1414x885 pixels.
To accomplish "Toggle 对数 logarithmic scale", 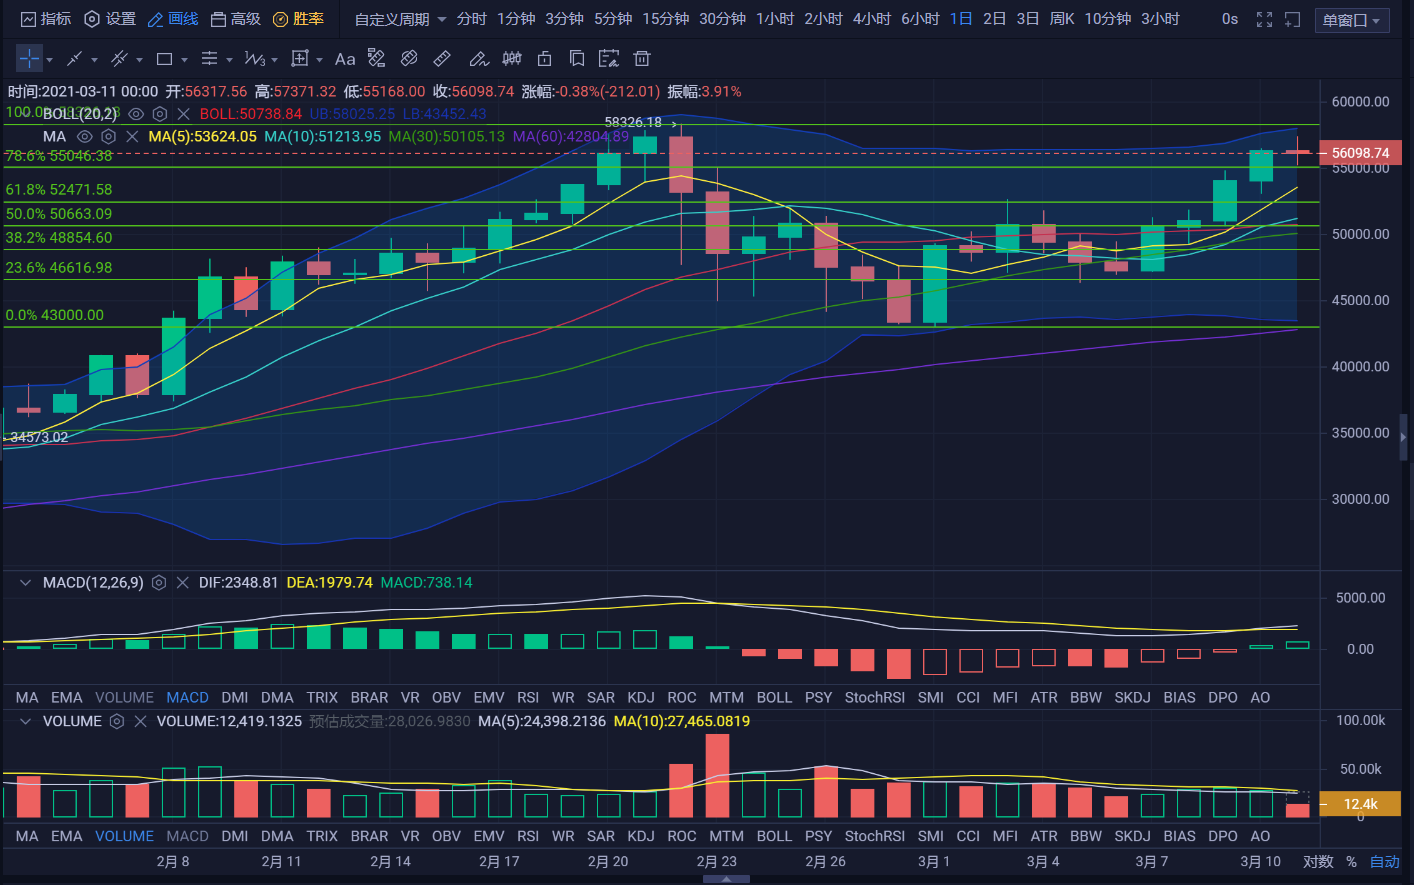I will click(x=1318, y=861).
